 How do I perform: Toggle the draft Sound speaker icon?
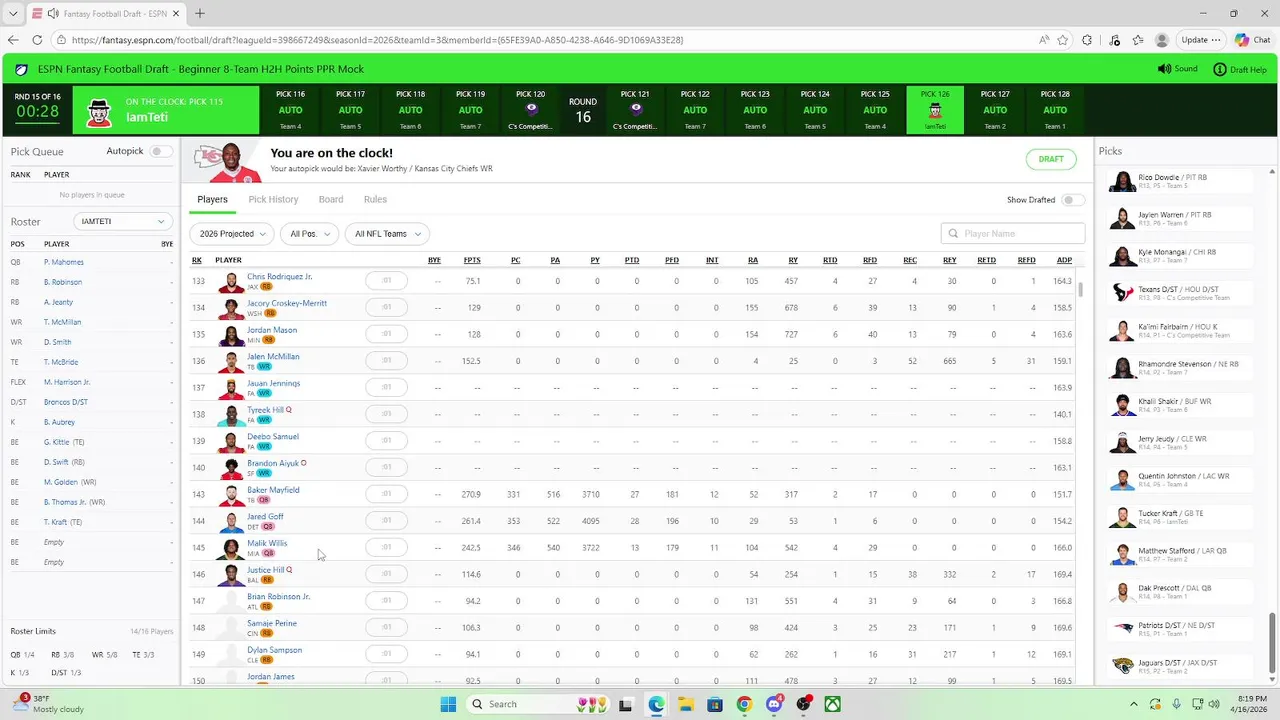tap(1164, 69)
